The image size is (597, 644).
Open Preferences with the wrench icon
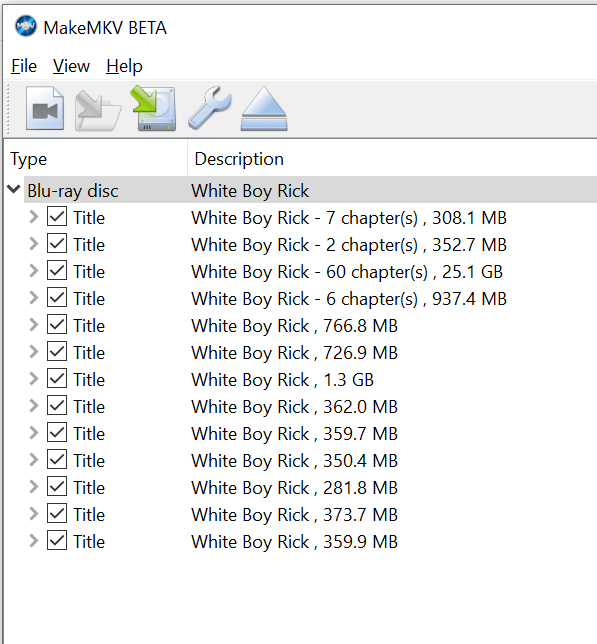point(210,108)
